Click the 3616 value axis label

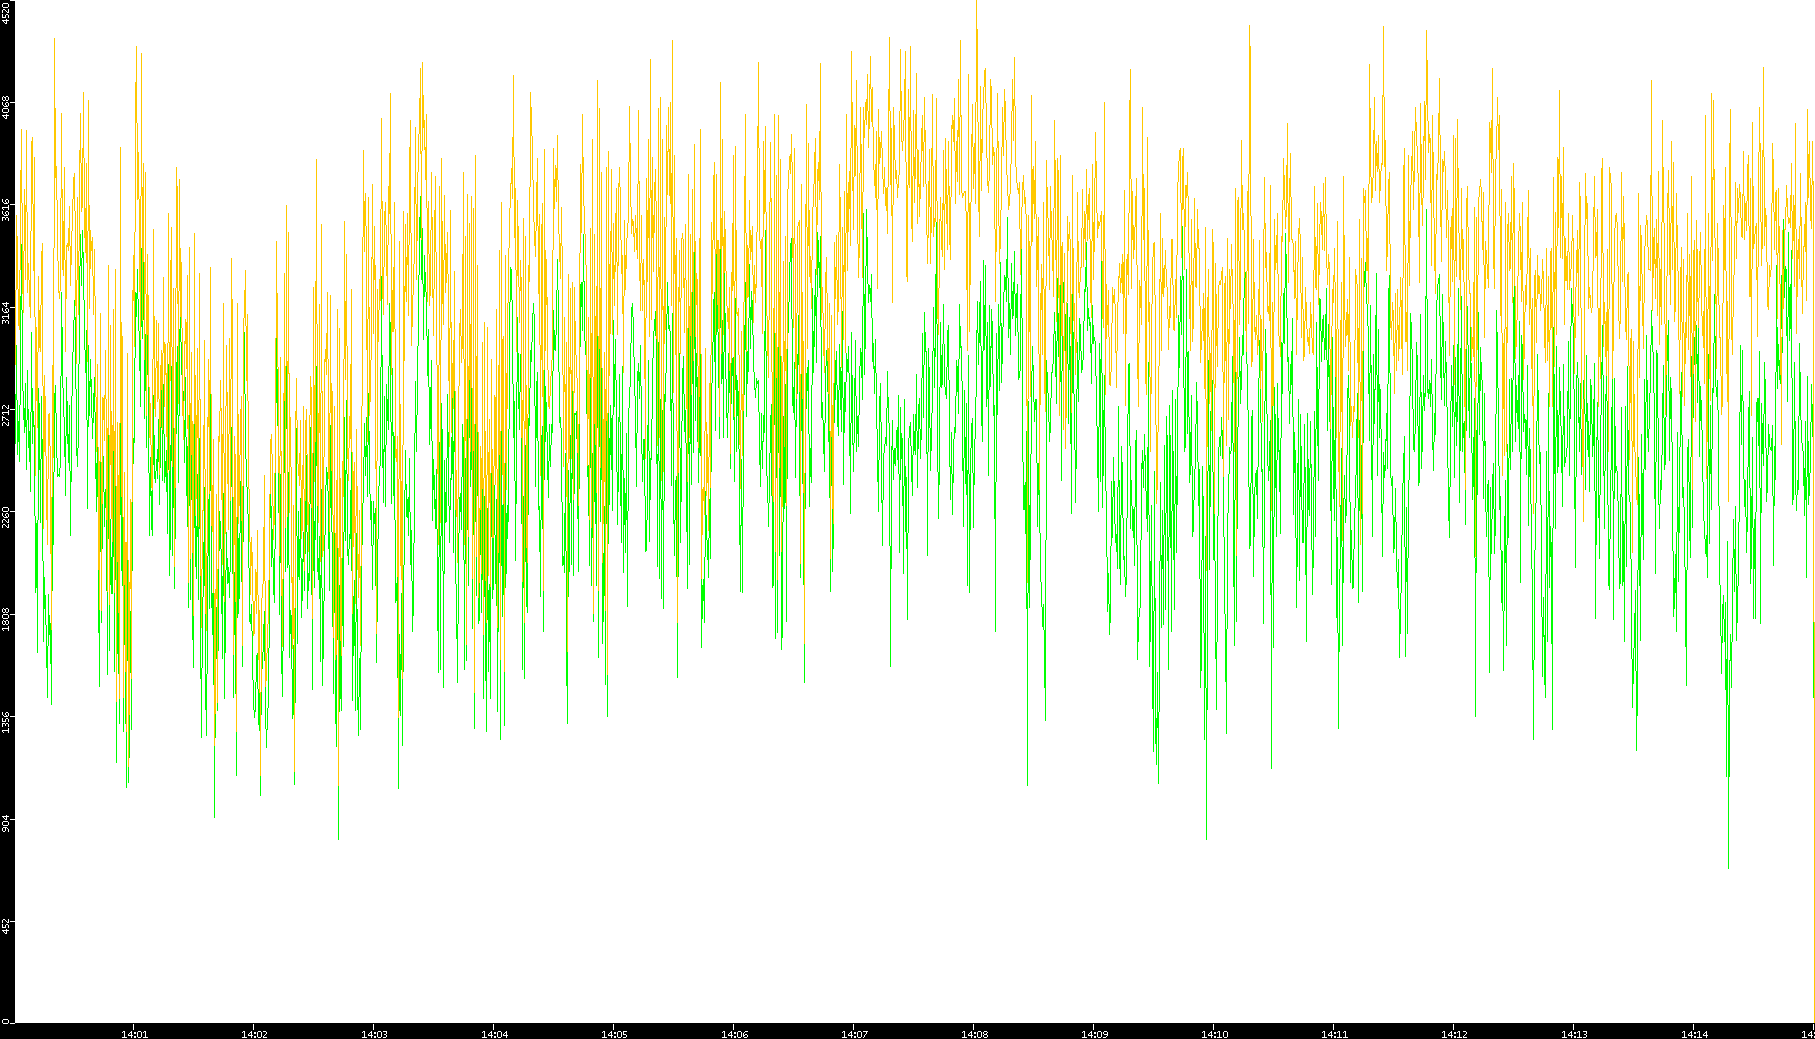tap(7, 209)
